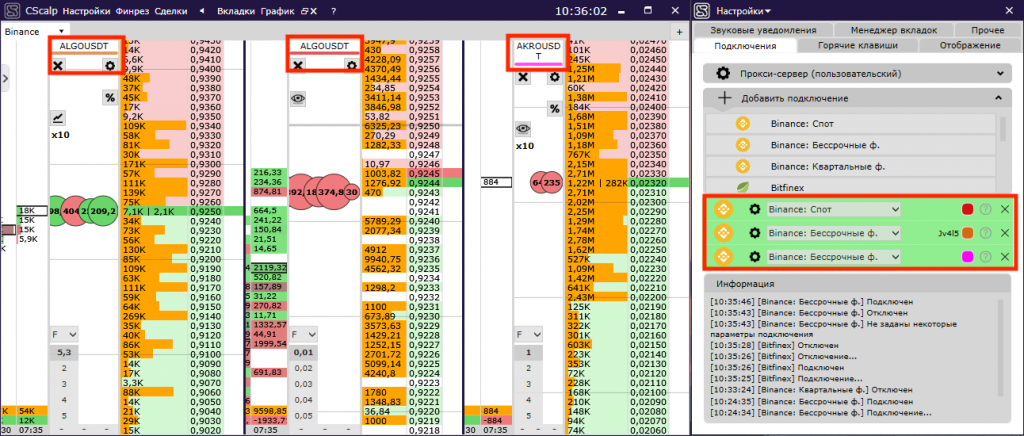Change orange color of Jv4l5 connection
Screen dimensions: 1024x436
coord(968,233)
